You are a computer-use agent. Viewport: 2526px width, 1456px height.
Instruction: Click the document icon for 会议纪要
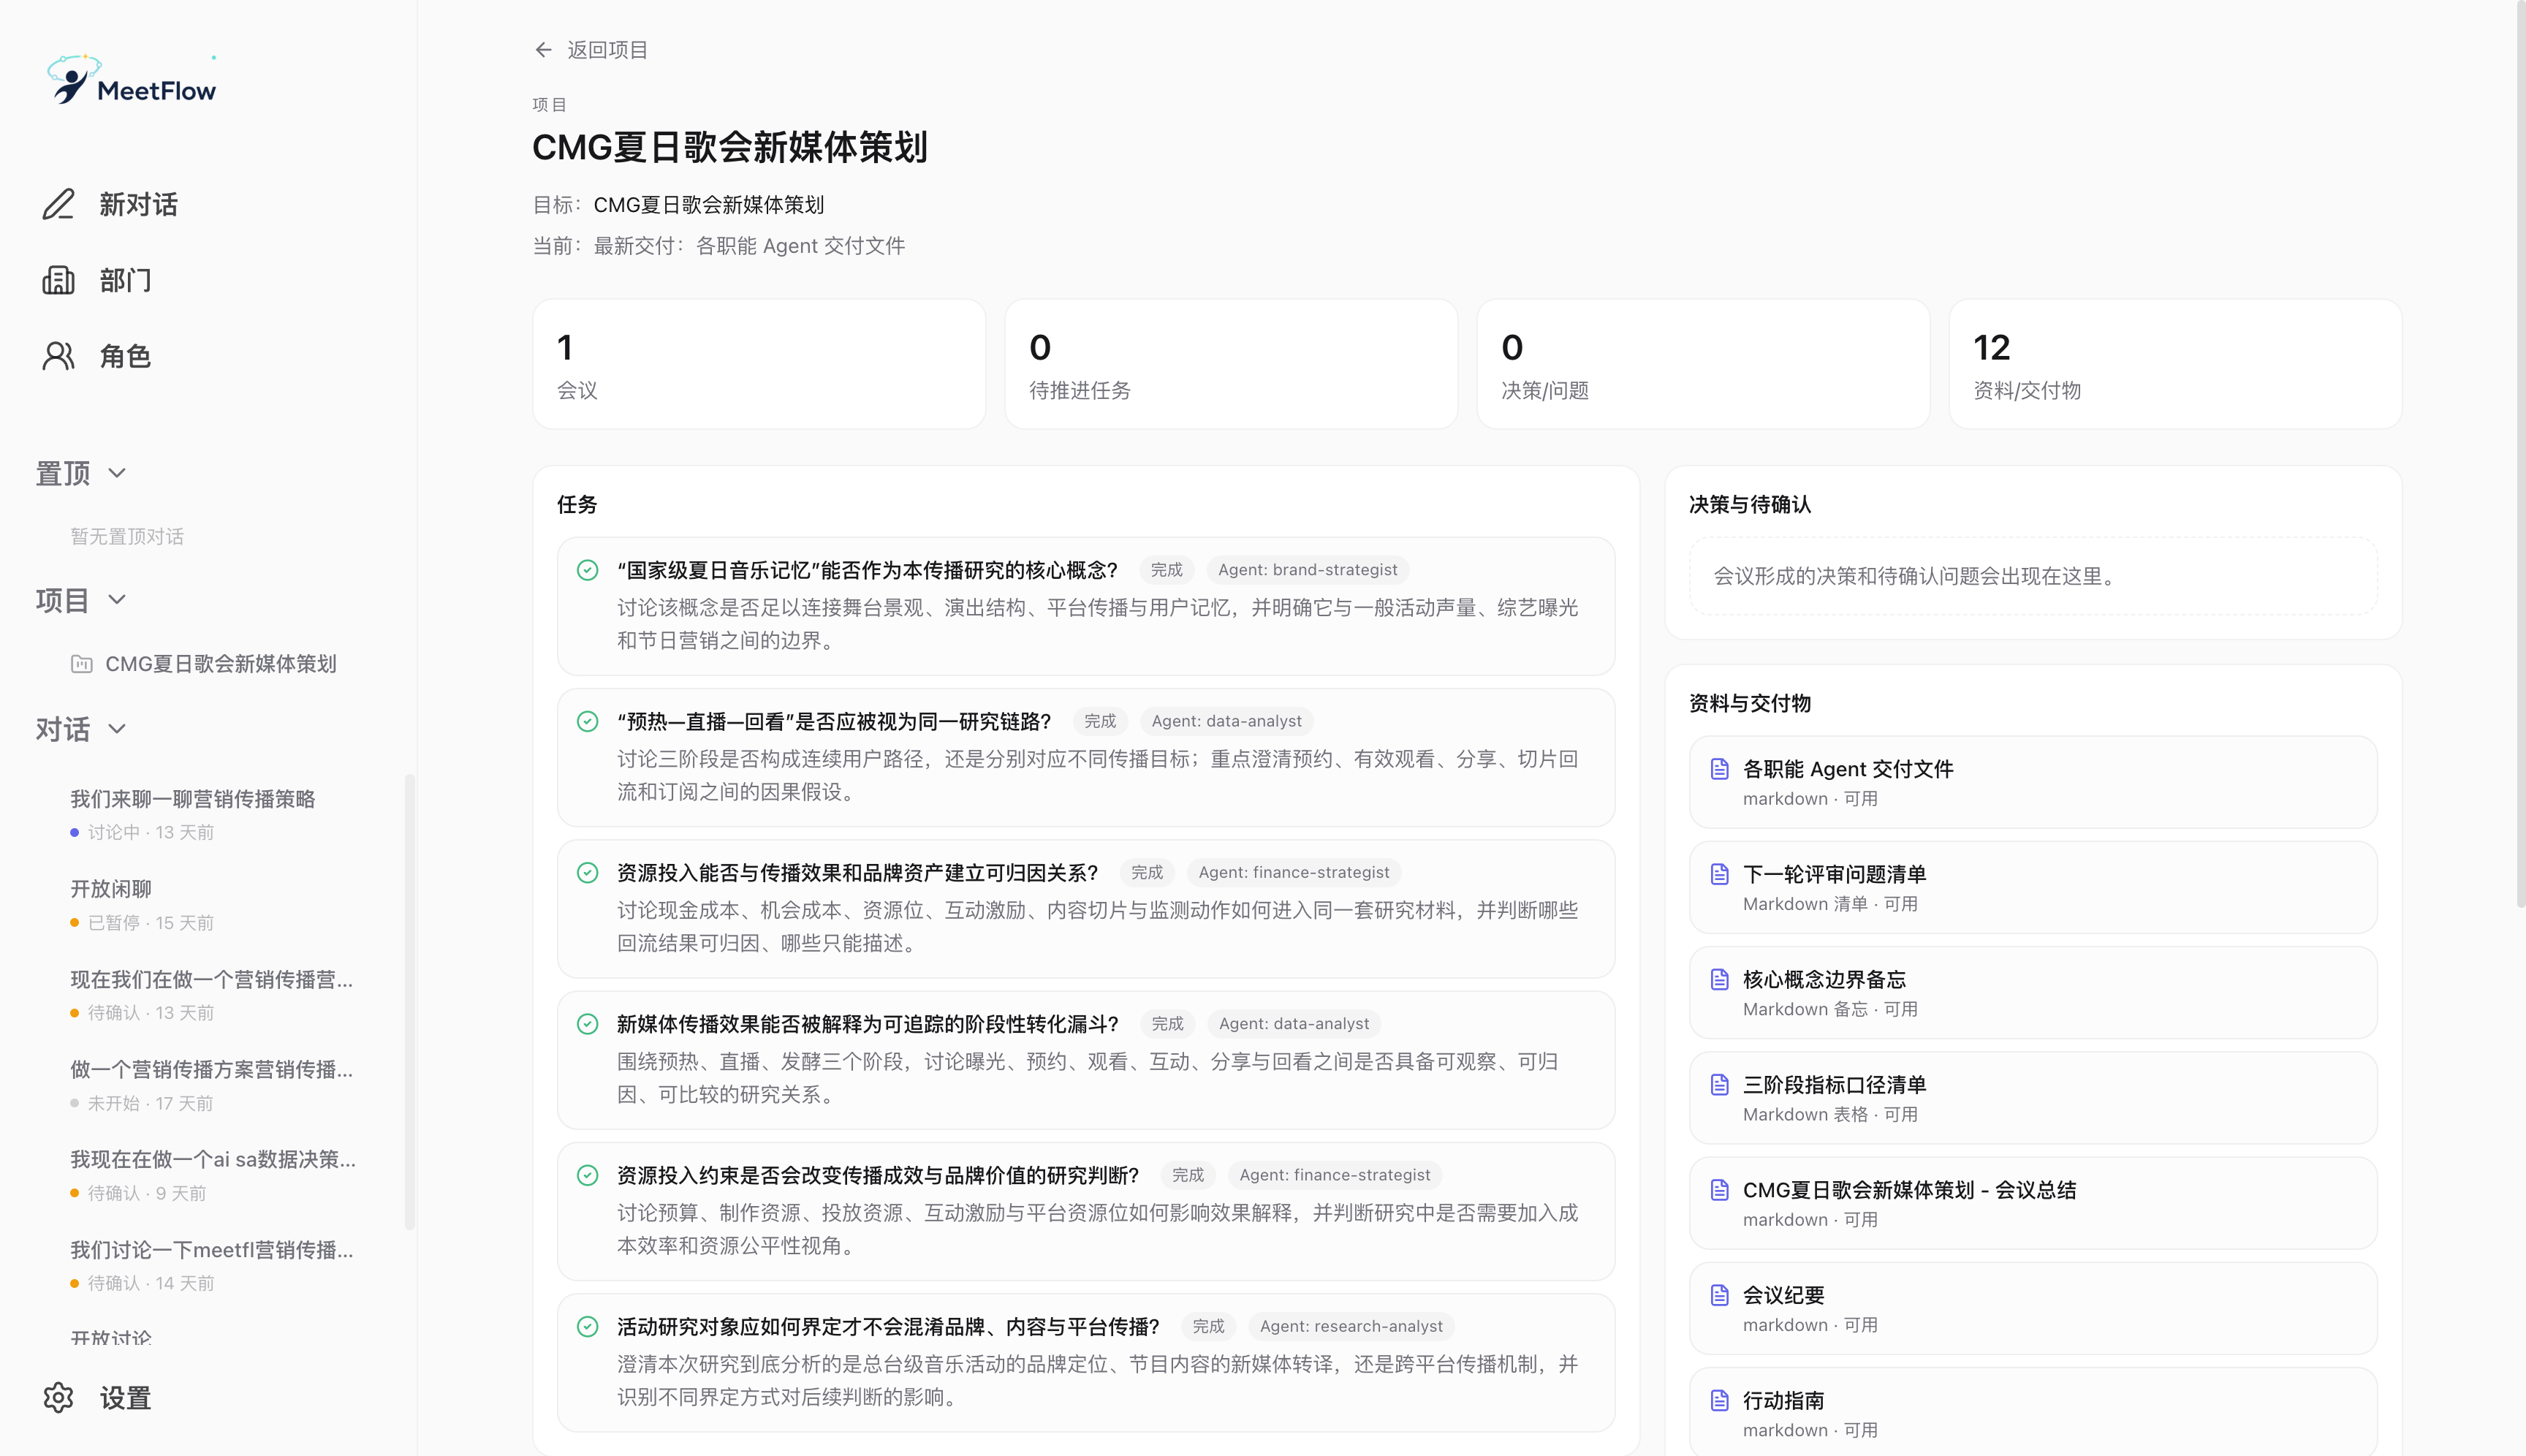(1720, 1295)
